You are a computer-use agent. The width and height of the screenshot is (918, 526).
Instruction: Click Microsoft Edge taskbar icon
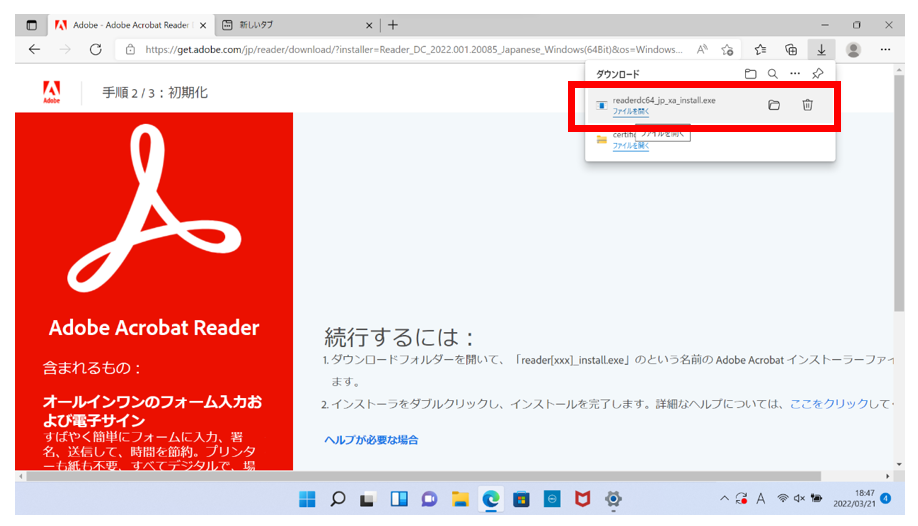pyautogui.click(x=491, y=499)
